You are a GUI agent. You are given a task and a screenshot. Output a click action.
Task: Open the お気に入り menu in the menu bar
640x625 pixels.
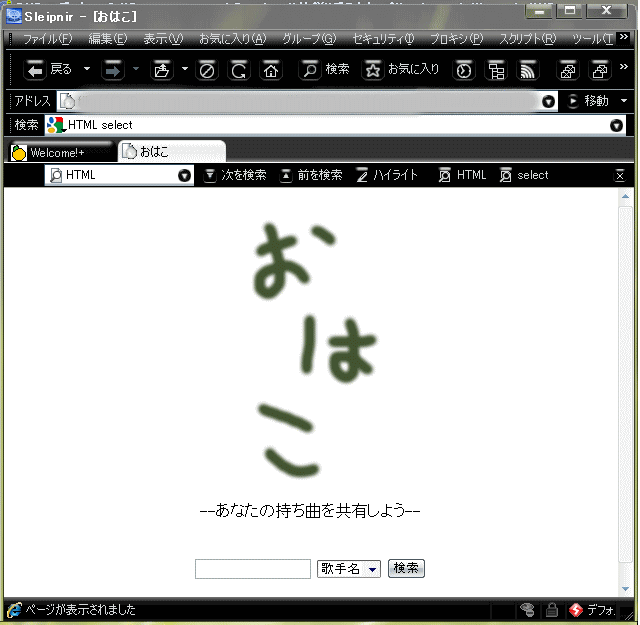coord(232,39)
